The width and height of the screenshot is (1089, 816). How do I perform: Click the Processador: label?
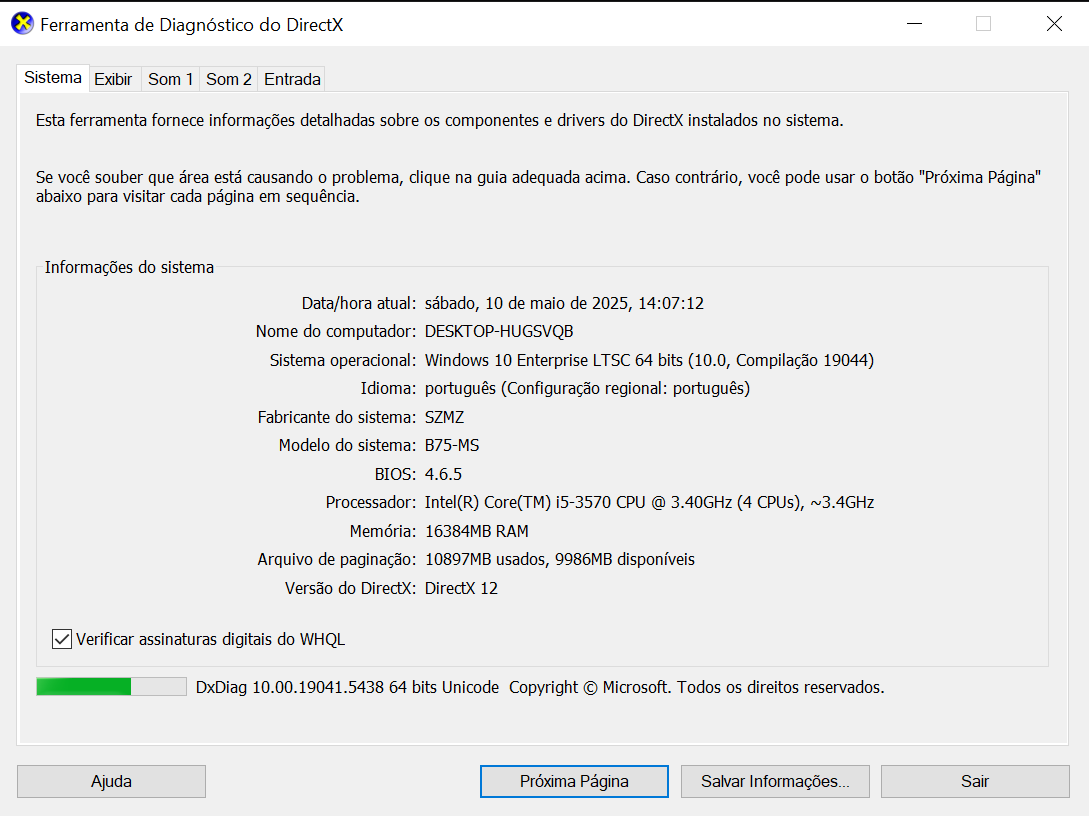coord(370,502)
